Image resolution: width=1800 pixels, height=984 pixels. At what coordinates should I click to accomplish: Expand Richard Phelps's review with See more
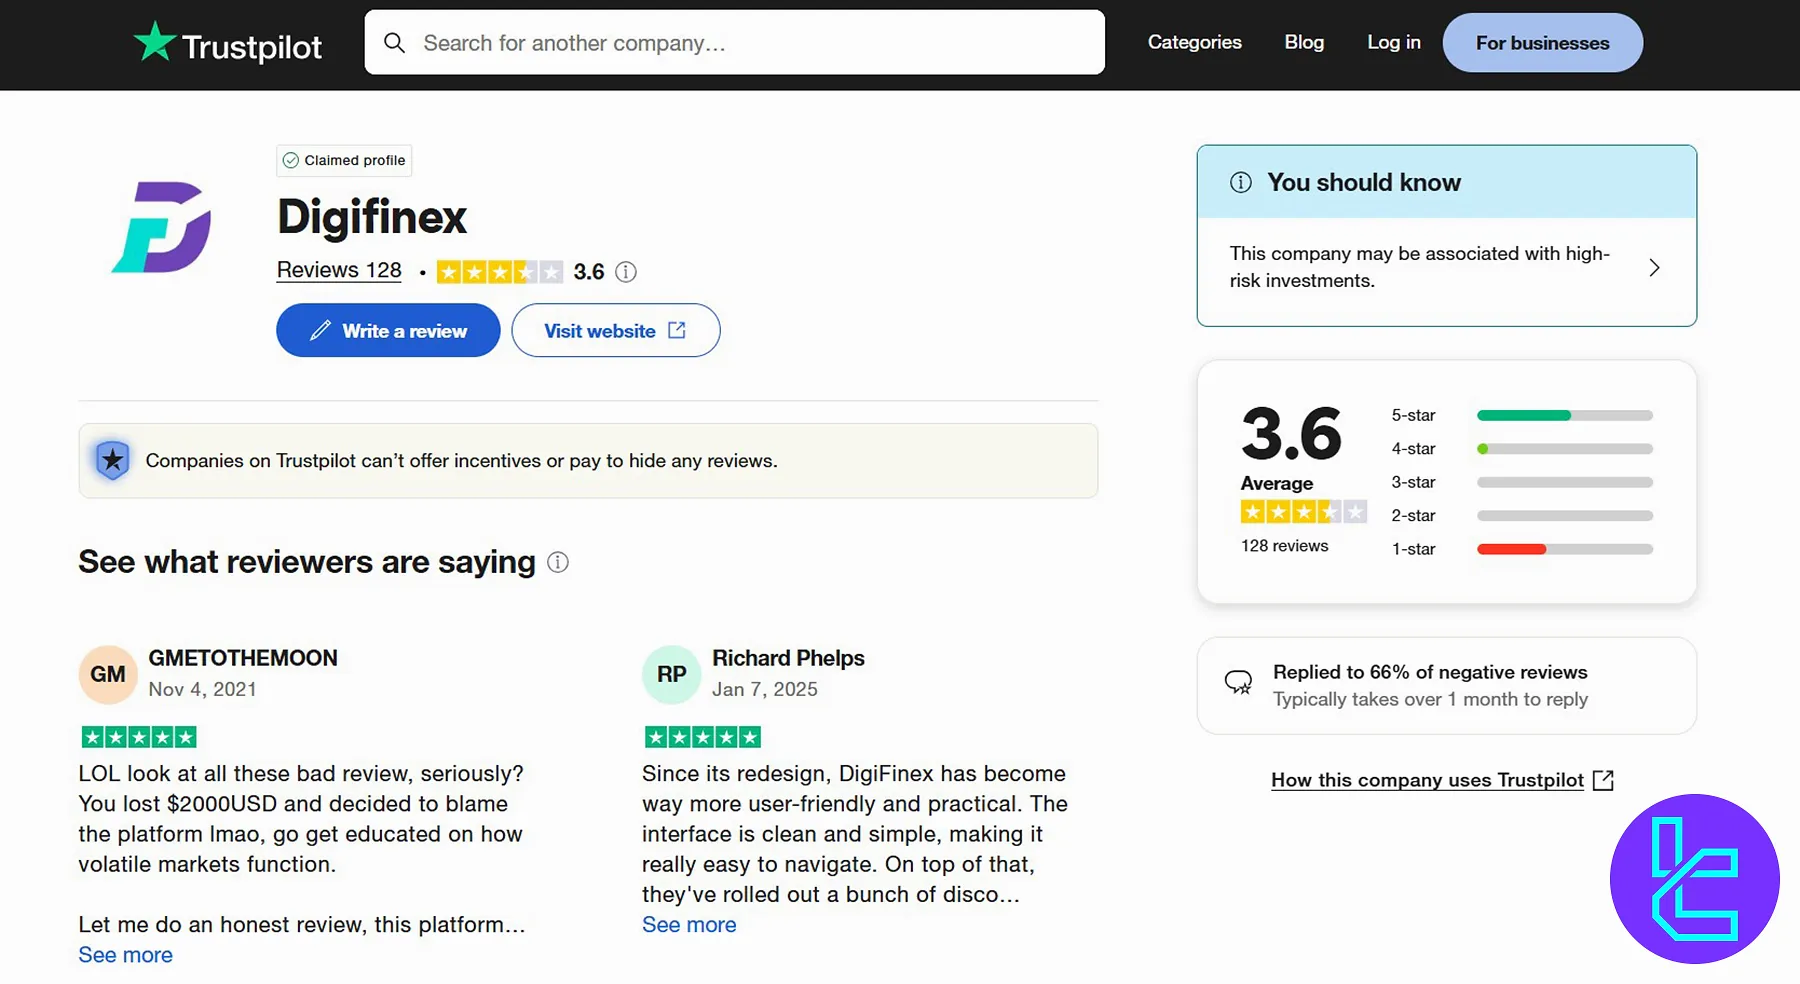[x=689, y=925]
